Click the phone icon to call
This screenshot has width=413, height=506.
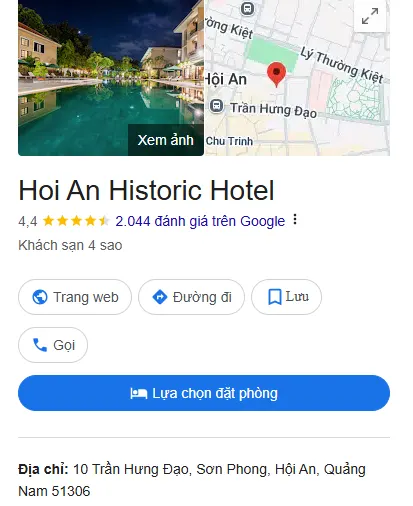[40, 345]
